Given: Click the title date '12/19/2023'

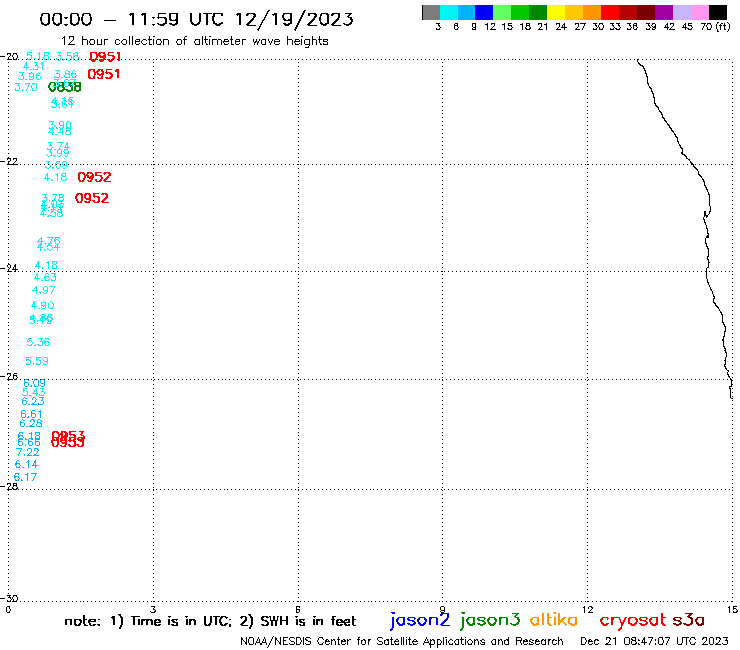Looking at the screenshot, I should click(x=294, y=19).
